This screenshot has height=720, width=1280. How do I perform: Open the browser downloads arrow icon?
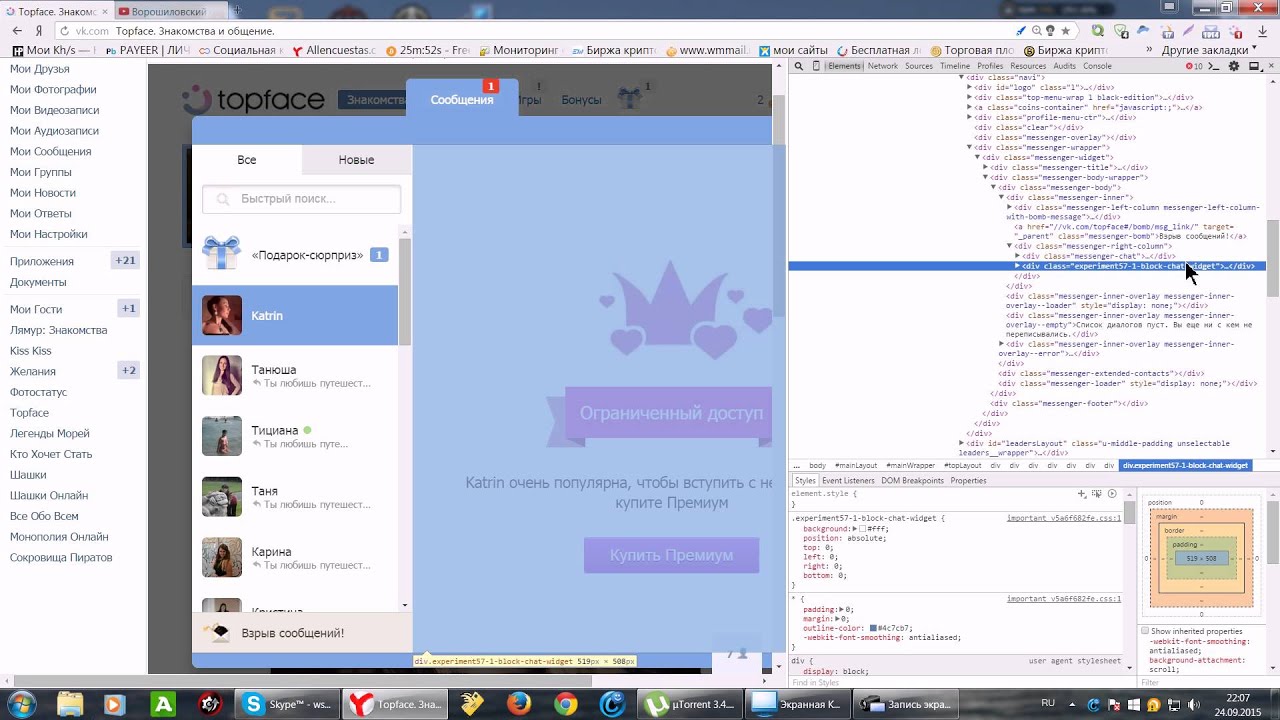click(1263, 31)
